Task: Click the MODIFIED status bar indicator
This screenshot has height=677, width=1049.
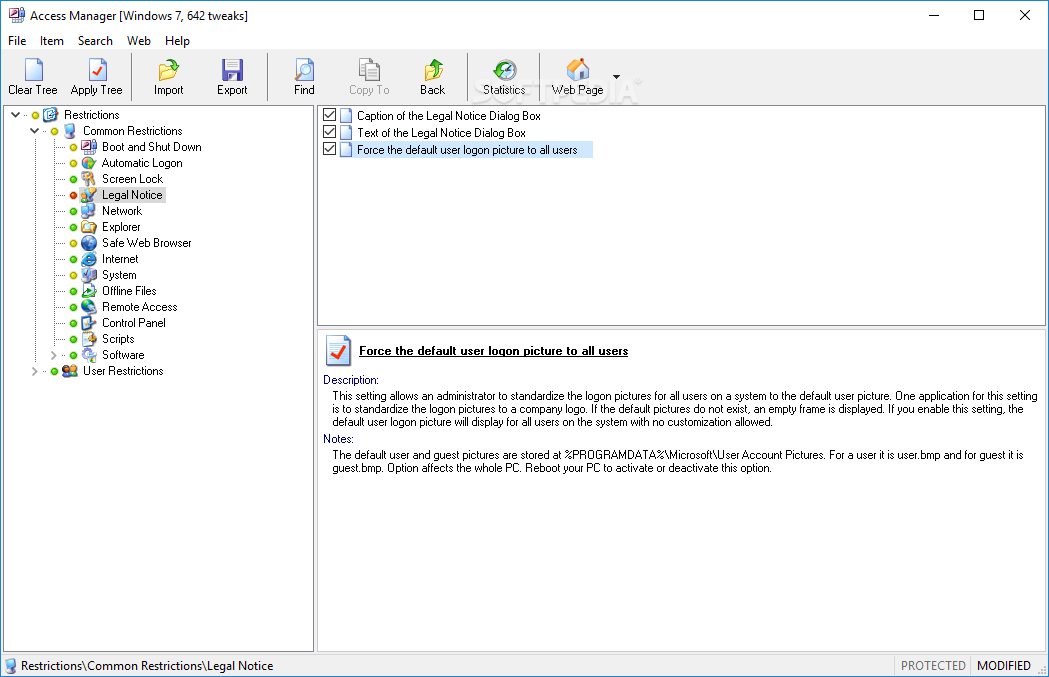Action: (x=1004, y=666)
